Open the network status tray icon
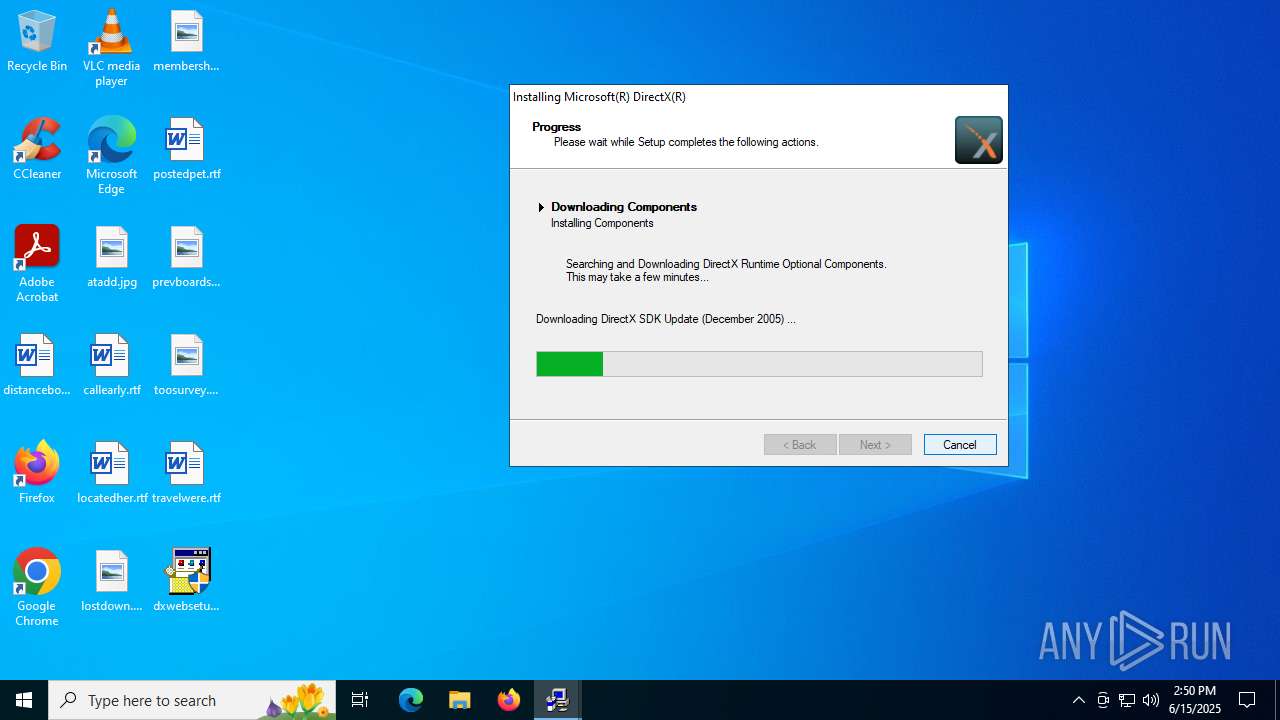1280x720 pixels. pyautogui.click(x=1127, y=700)
